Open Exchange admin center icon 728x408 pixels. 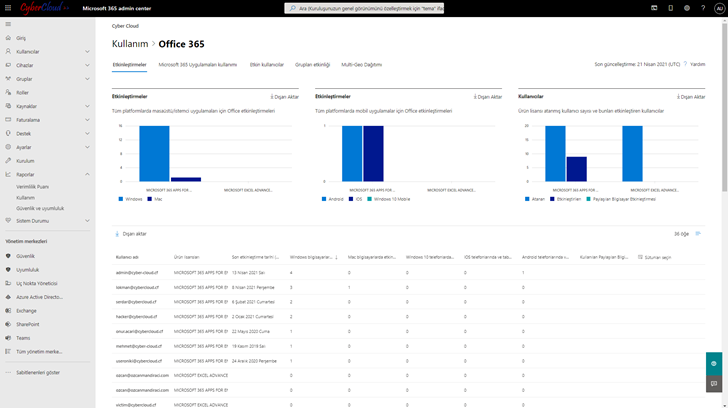[8, 311]
